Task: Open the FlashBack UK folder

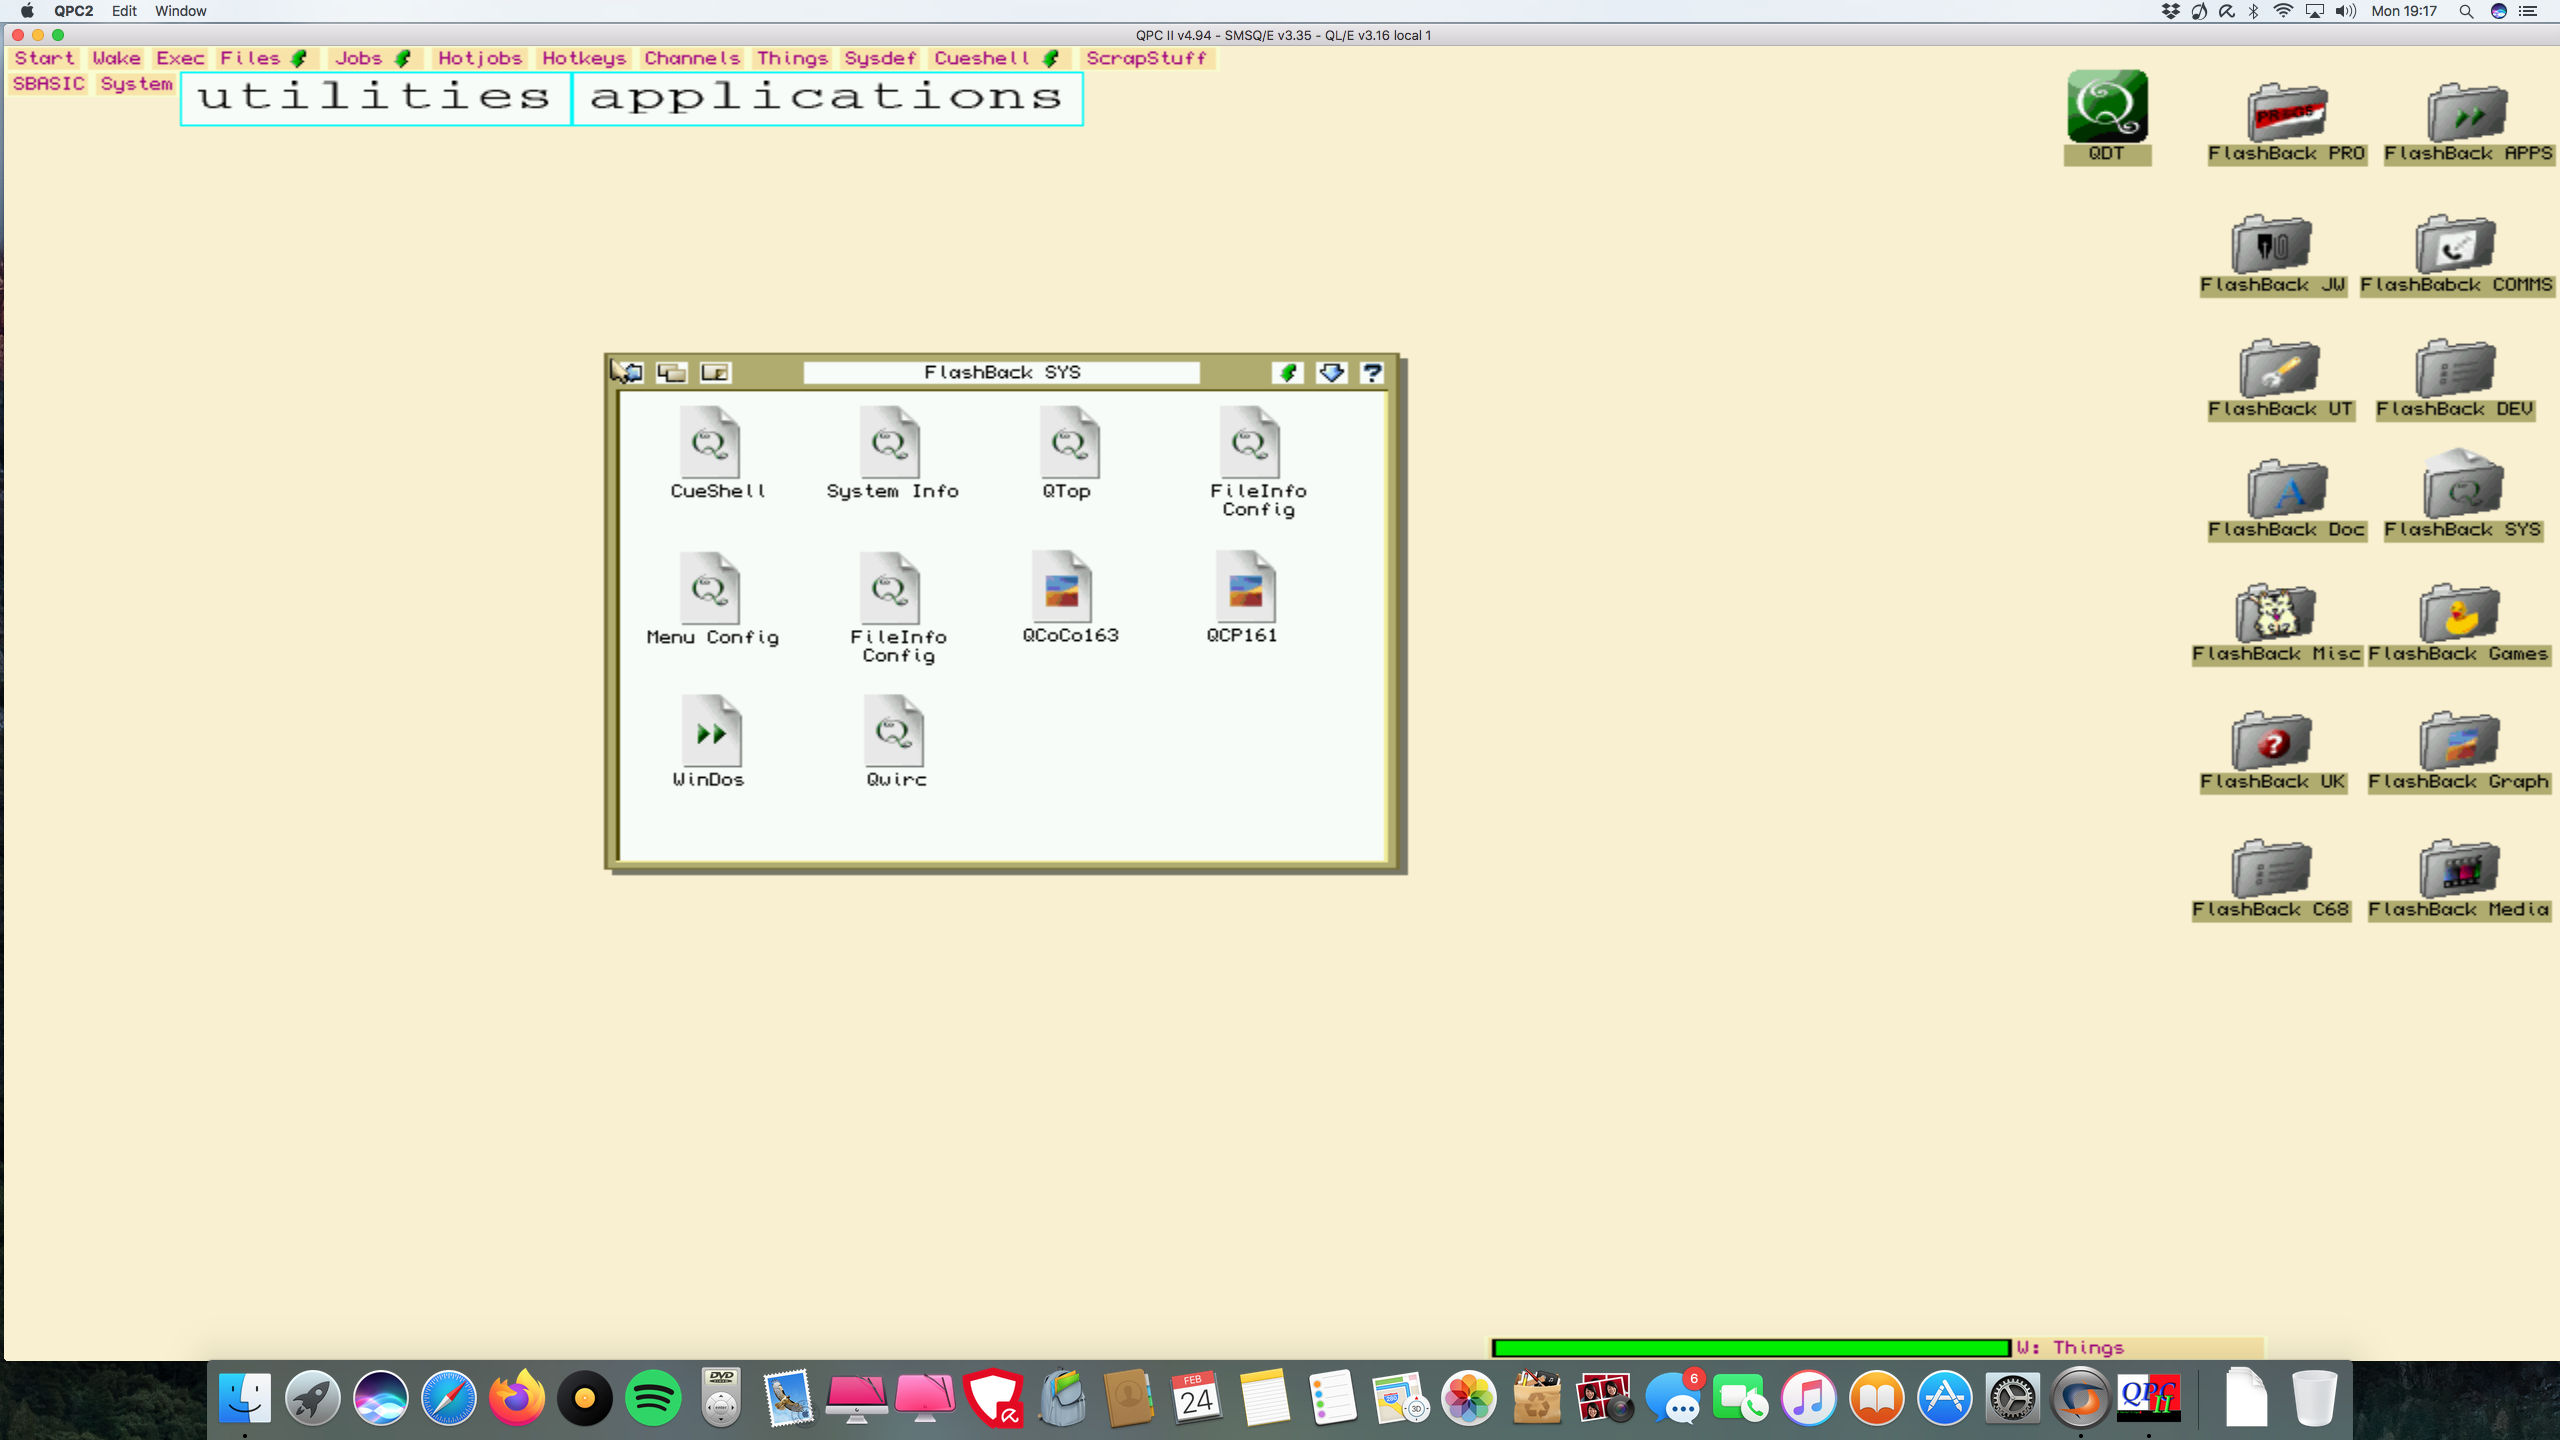Action: coord(2271,741)
